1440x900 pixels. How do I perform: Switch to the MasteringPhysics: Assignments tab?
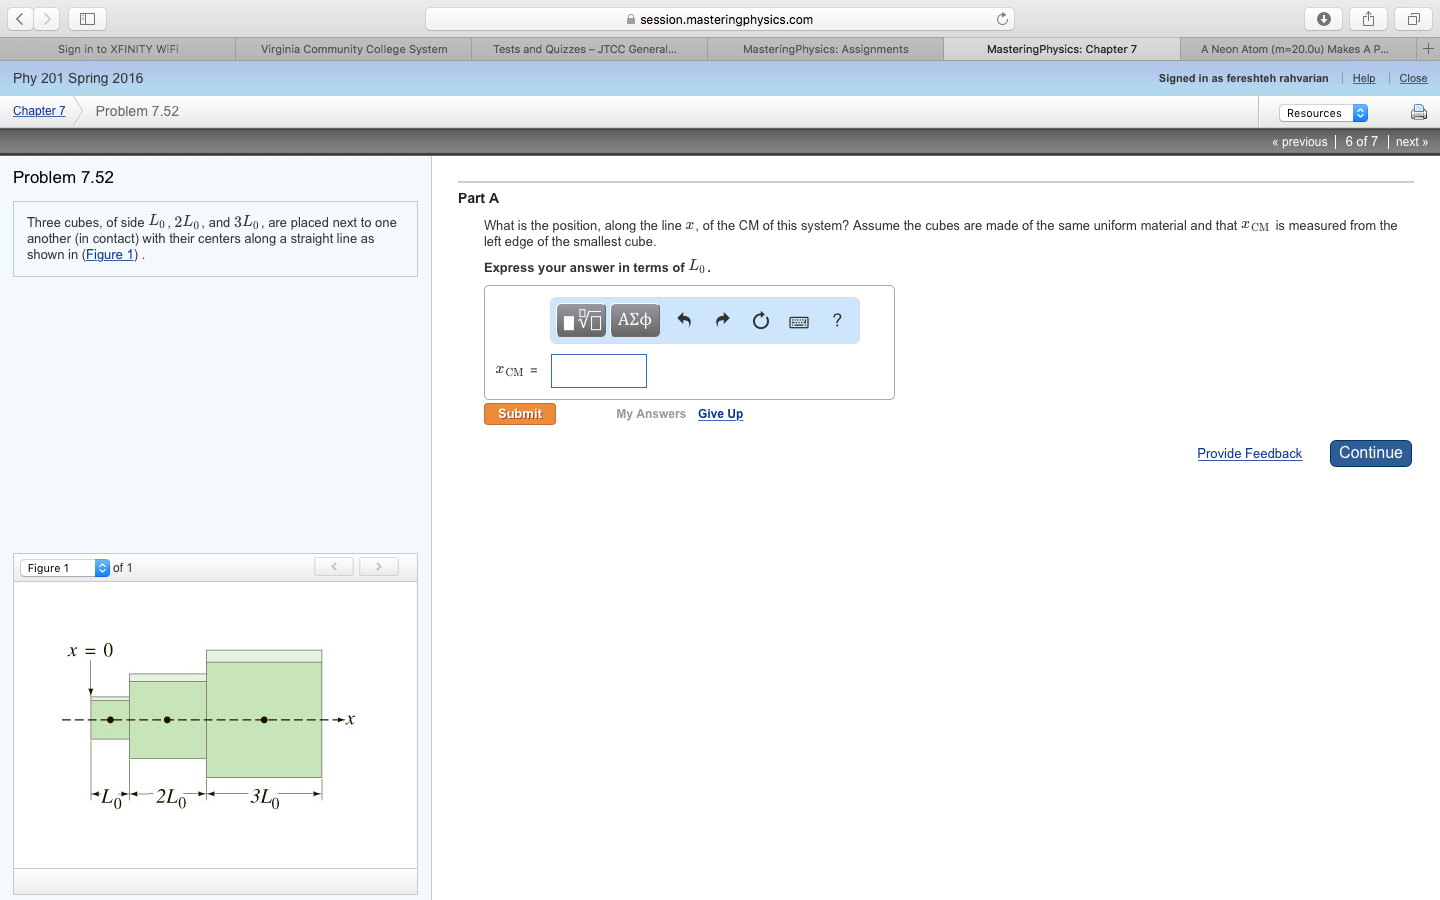click(x=825, y=48)
